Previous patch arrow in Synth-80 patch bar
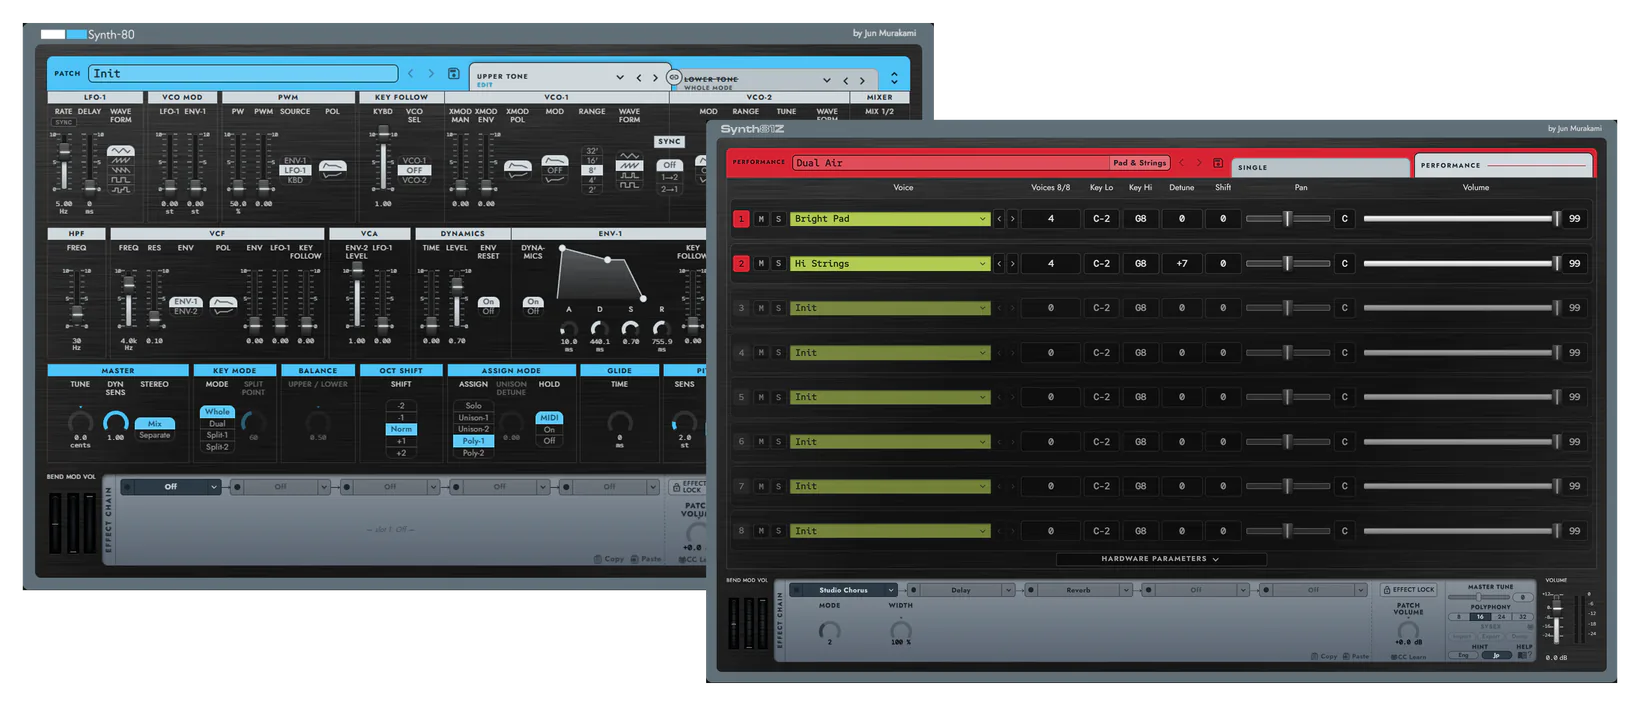Viewport: 1640px width, 706px height. pyautogui.click(x=410, y=74)
